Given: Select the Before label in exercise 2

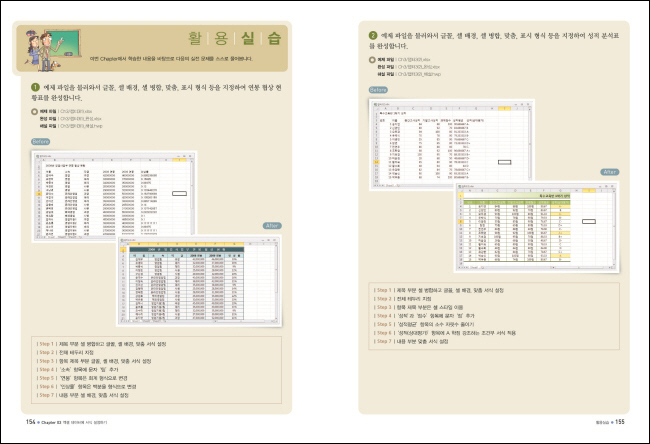Looking at the screenshot, I should pyautogui.click(x=378, y=89).
